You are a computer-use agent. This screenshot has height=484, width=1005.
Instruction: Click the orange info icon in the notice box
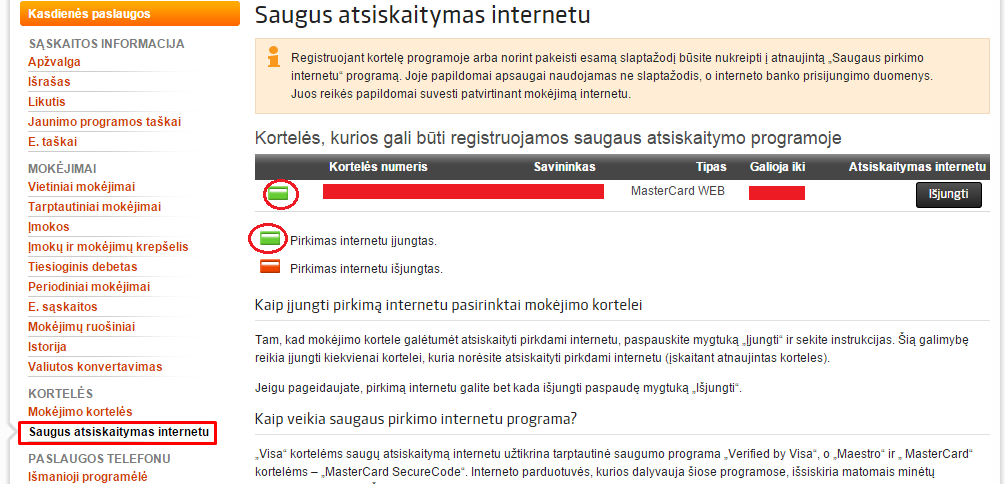[274, 57]
